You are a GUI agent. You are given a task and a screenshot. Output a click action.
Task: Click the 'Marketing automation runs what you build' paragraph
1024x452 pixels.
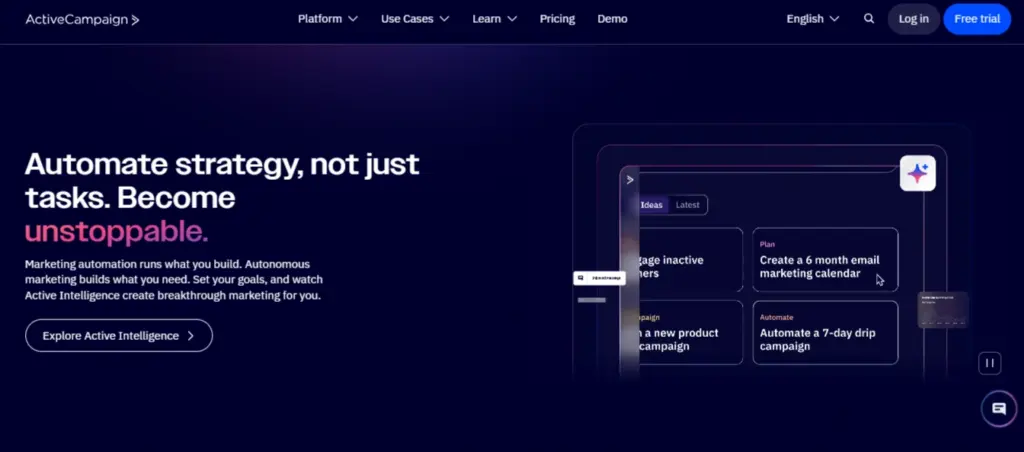[174, 280]
